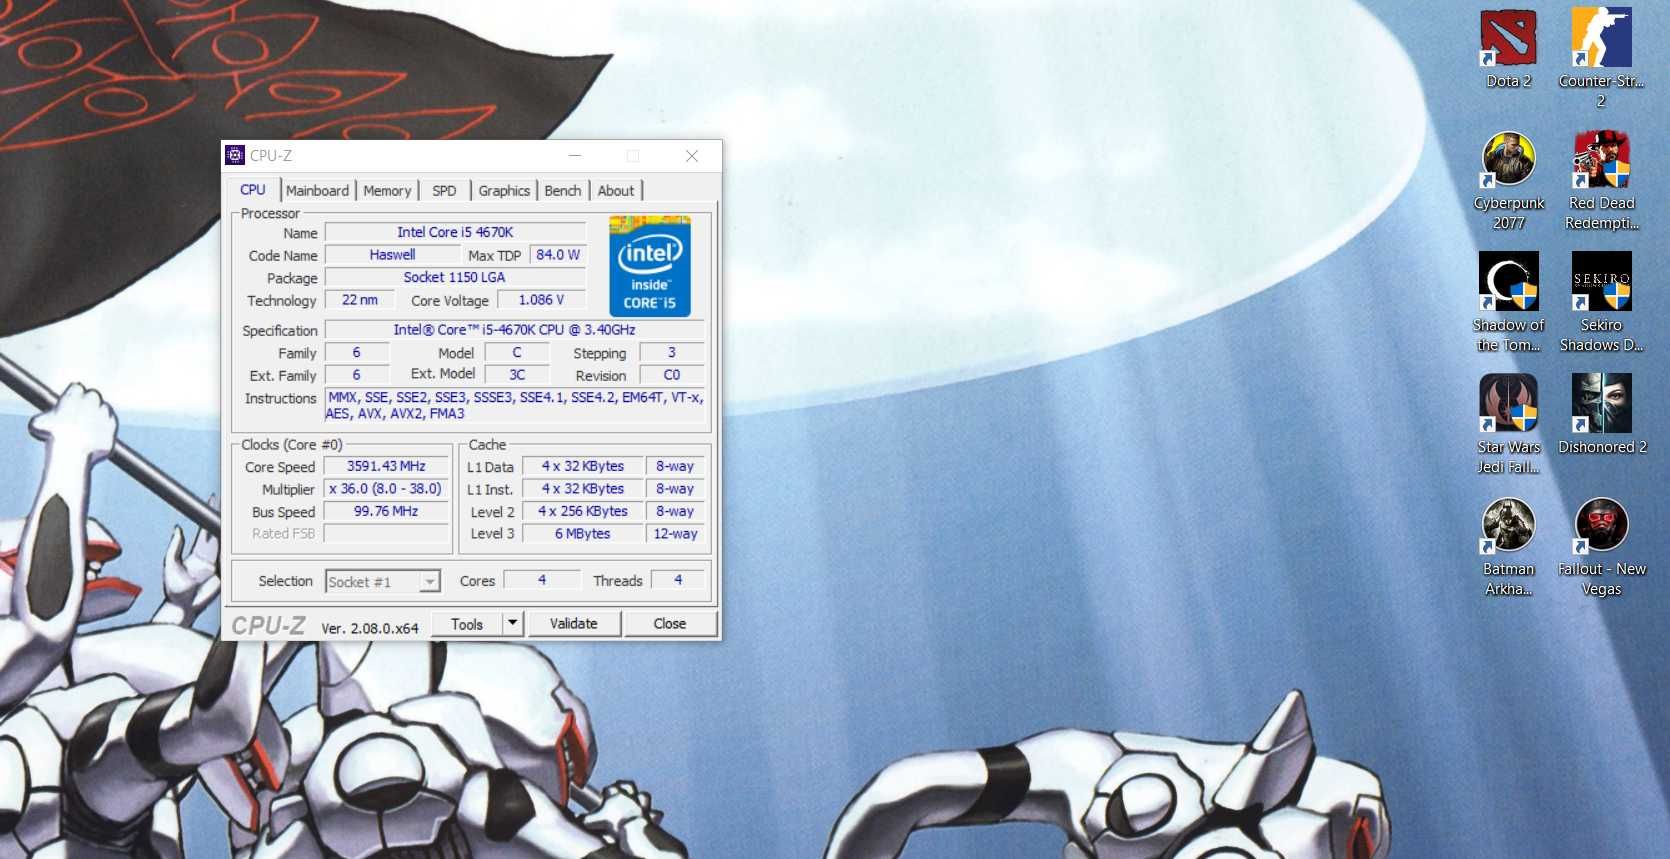Click the Level 3 12-way associativity value
Screen dimensions: 1670x859
(x=675, y=534)
